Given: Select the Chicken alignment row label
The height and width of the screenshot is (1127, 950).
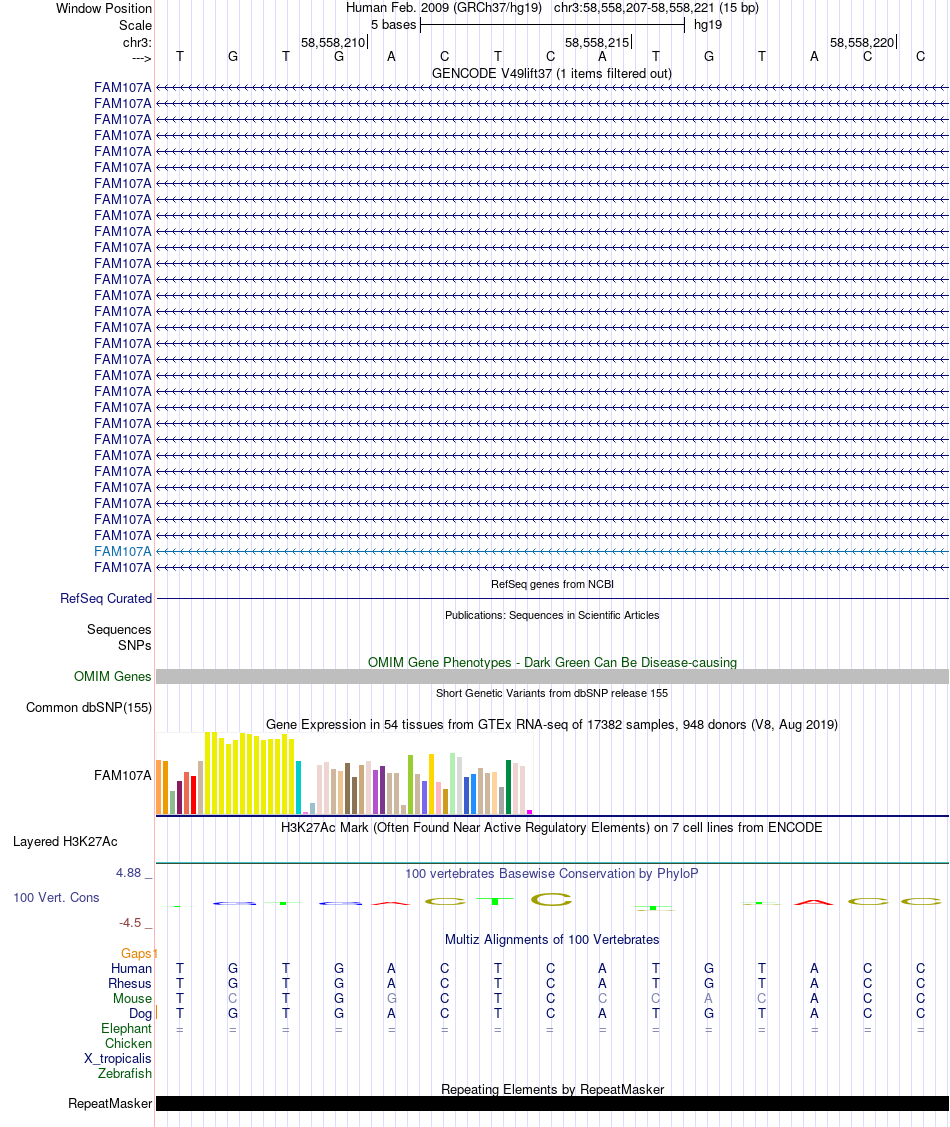Looking at the screenshot, I should 129,1044.
